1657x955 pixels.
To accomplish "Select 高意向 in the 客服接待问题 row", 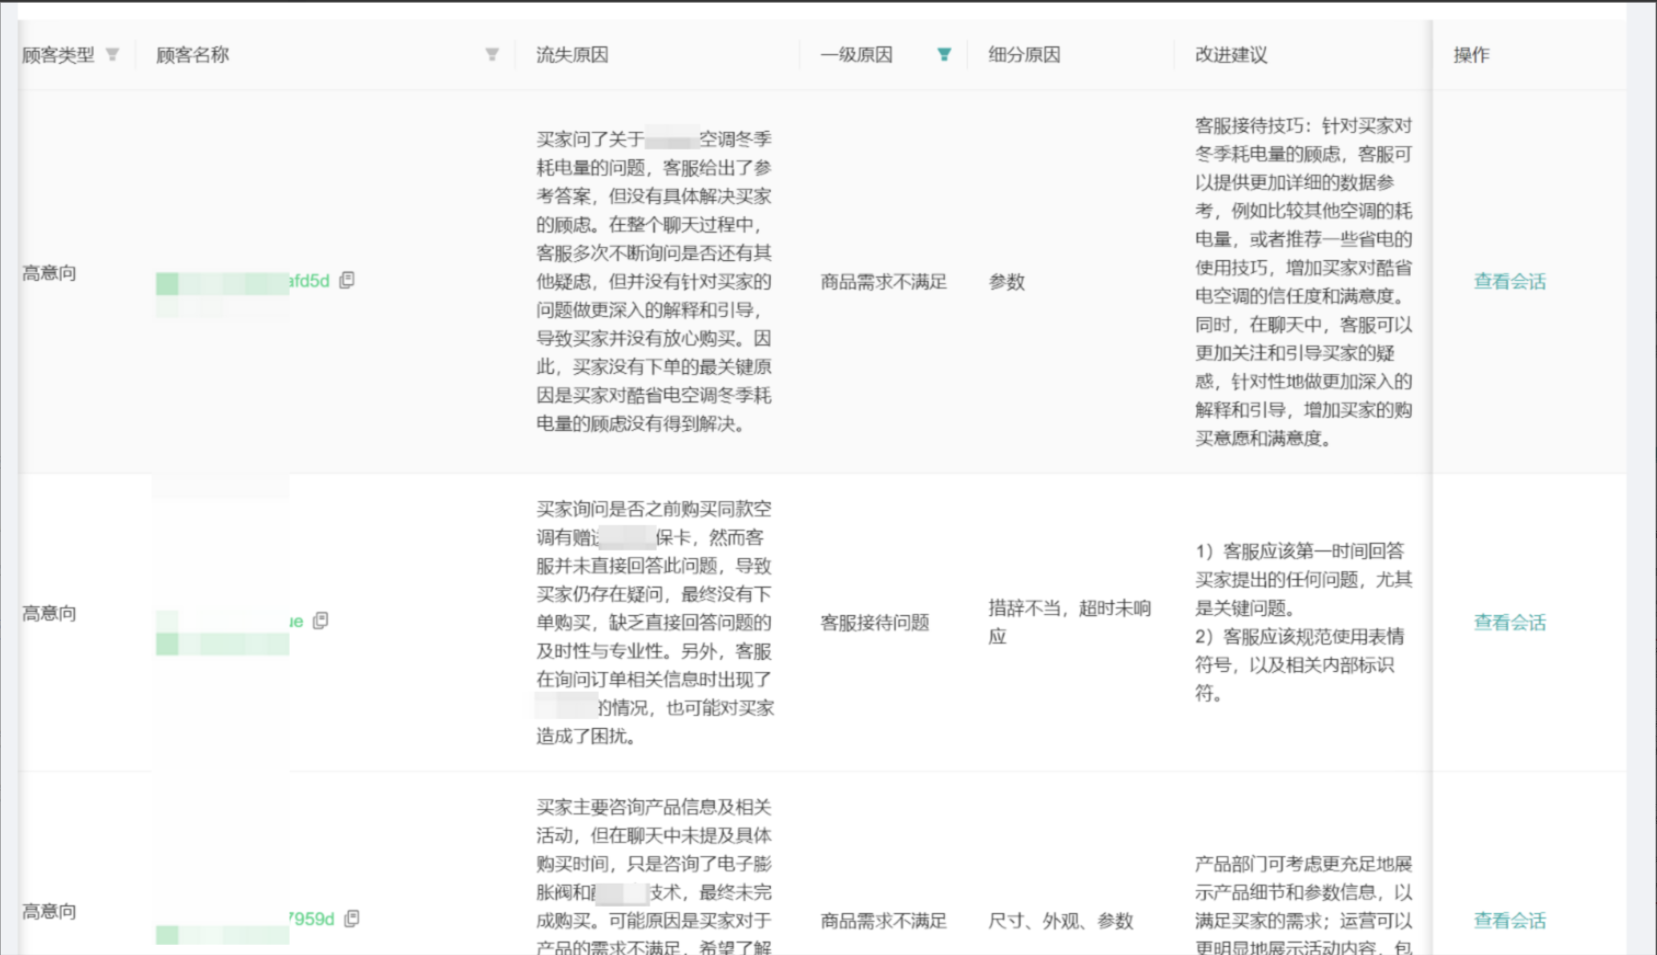I will coord(49,613).
